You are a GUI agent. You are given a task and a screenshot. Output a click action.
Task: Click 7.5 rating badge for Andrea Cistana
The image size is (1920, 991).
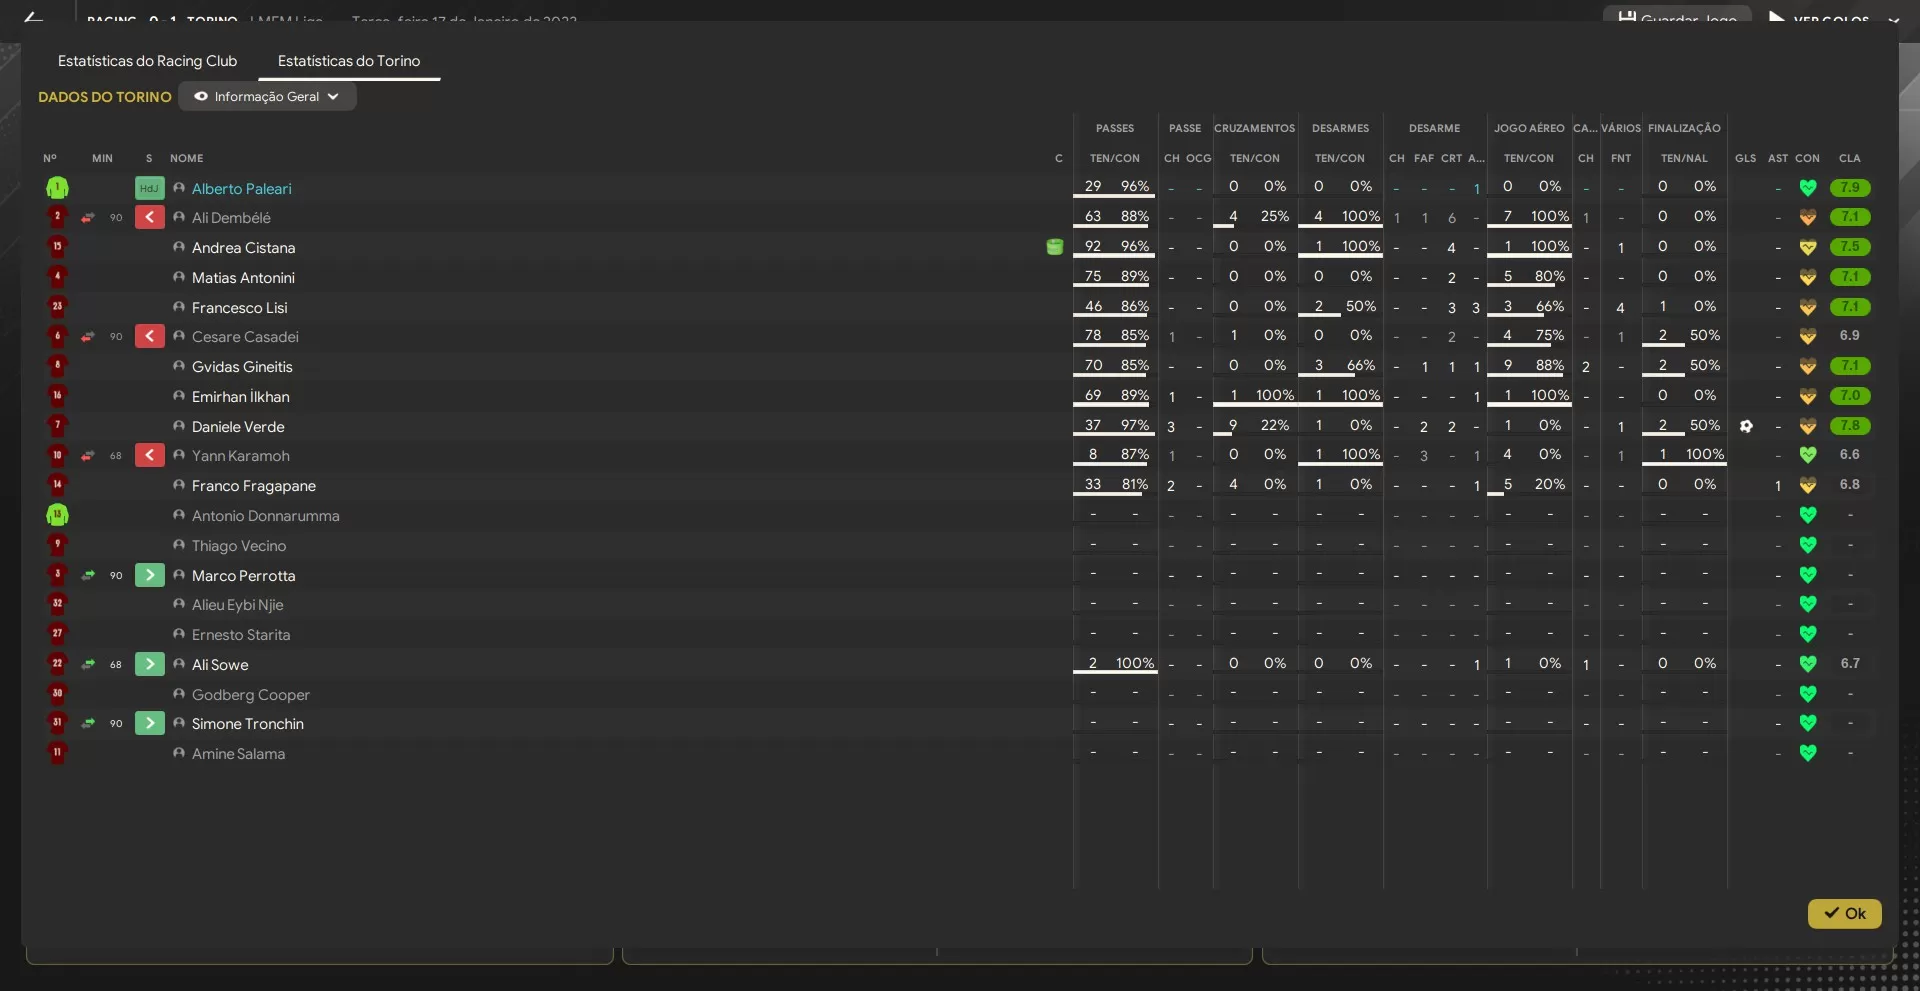[1850, 247]
